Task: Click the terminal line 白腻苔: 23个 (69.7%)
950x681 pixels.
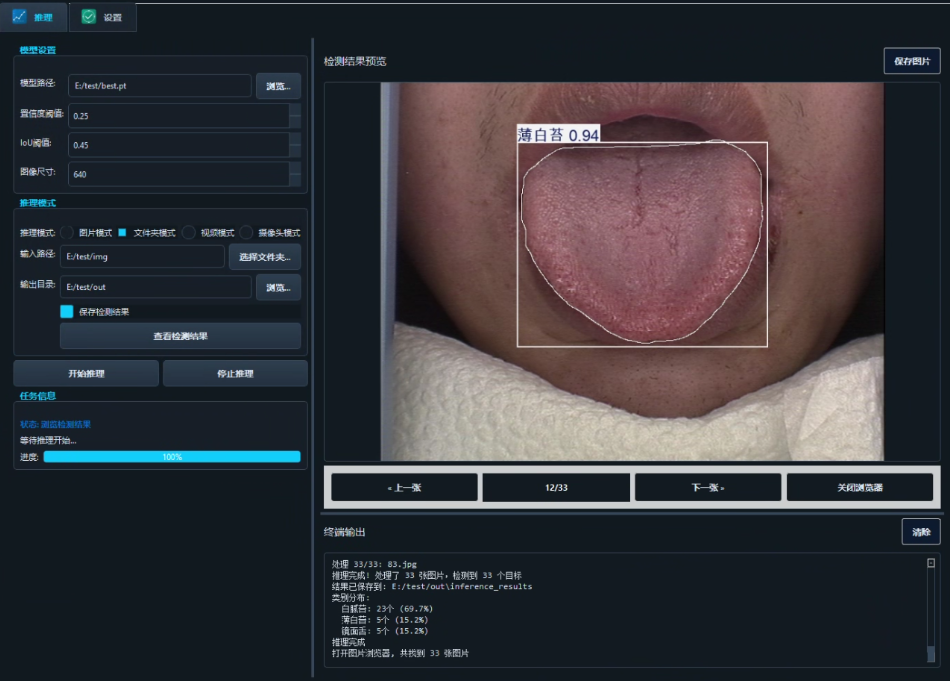Action: point(387,608)
